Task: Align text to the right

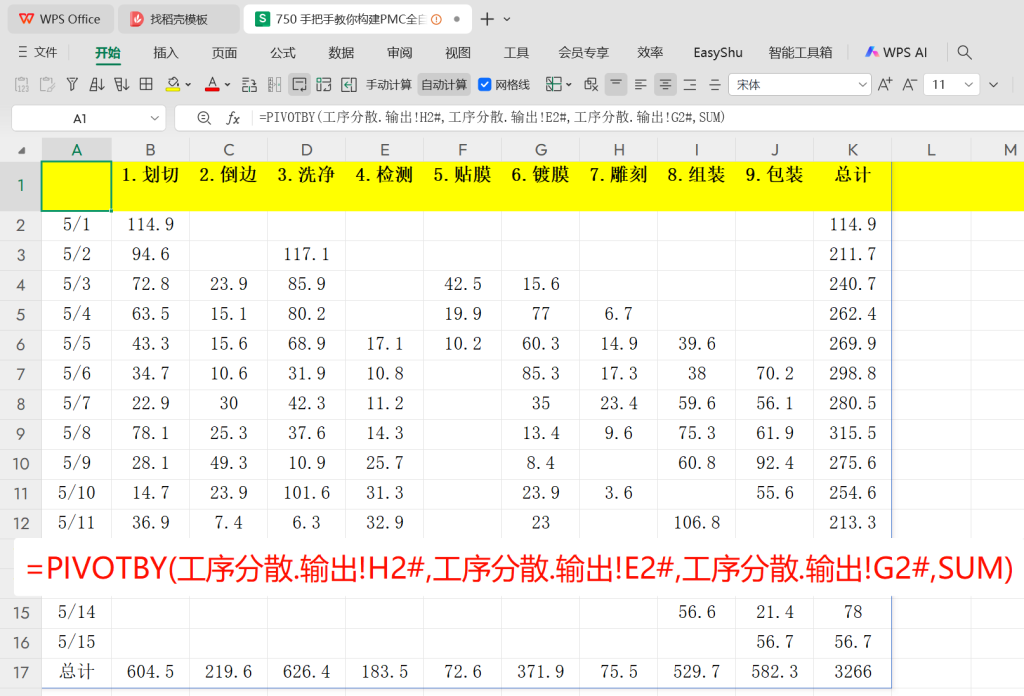Action: (690, 85)
